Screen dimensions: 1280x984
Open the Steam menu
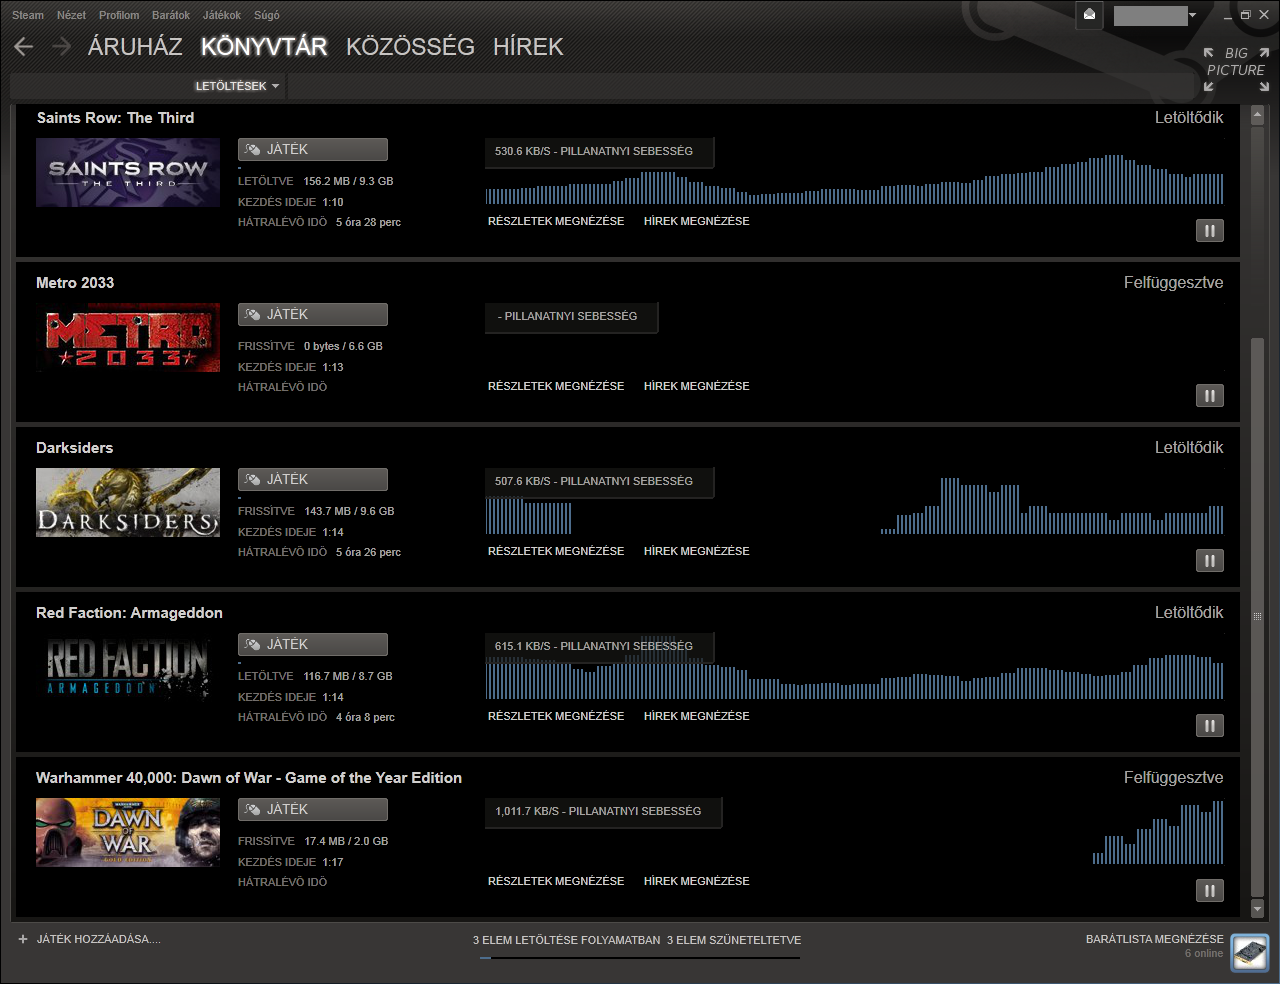coord(28,15)
